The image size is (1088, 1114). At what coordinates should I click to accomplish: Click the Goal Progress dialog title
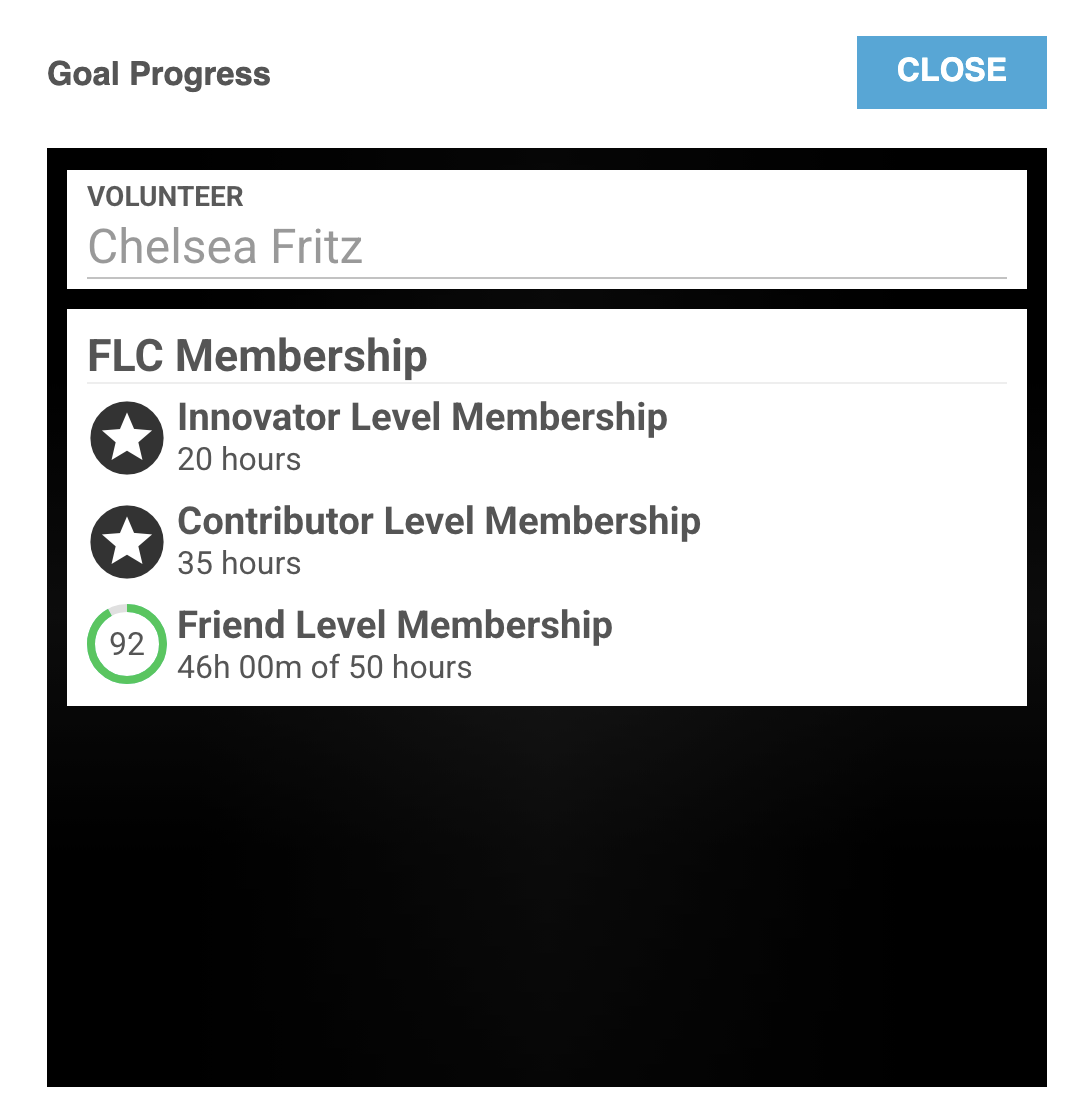[x=159, y=75]
